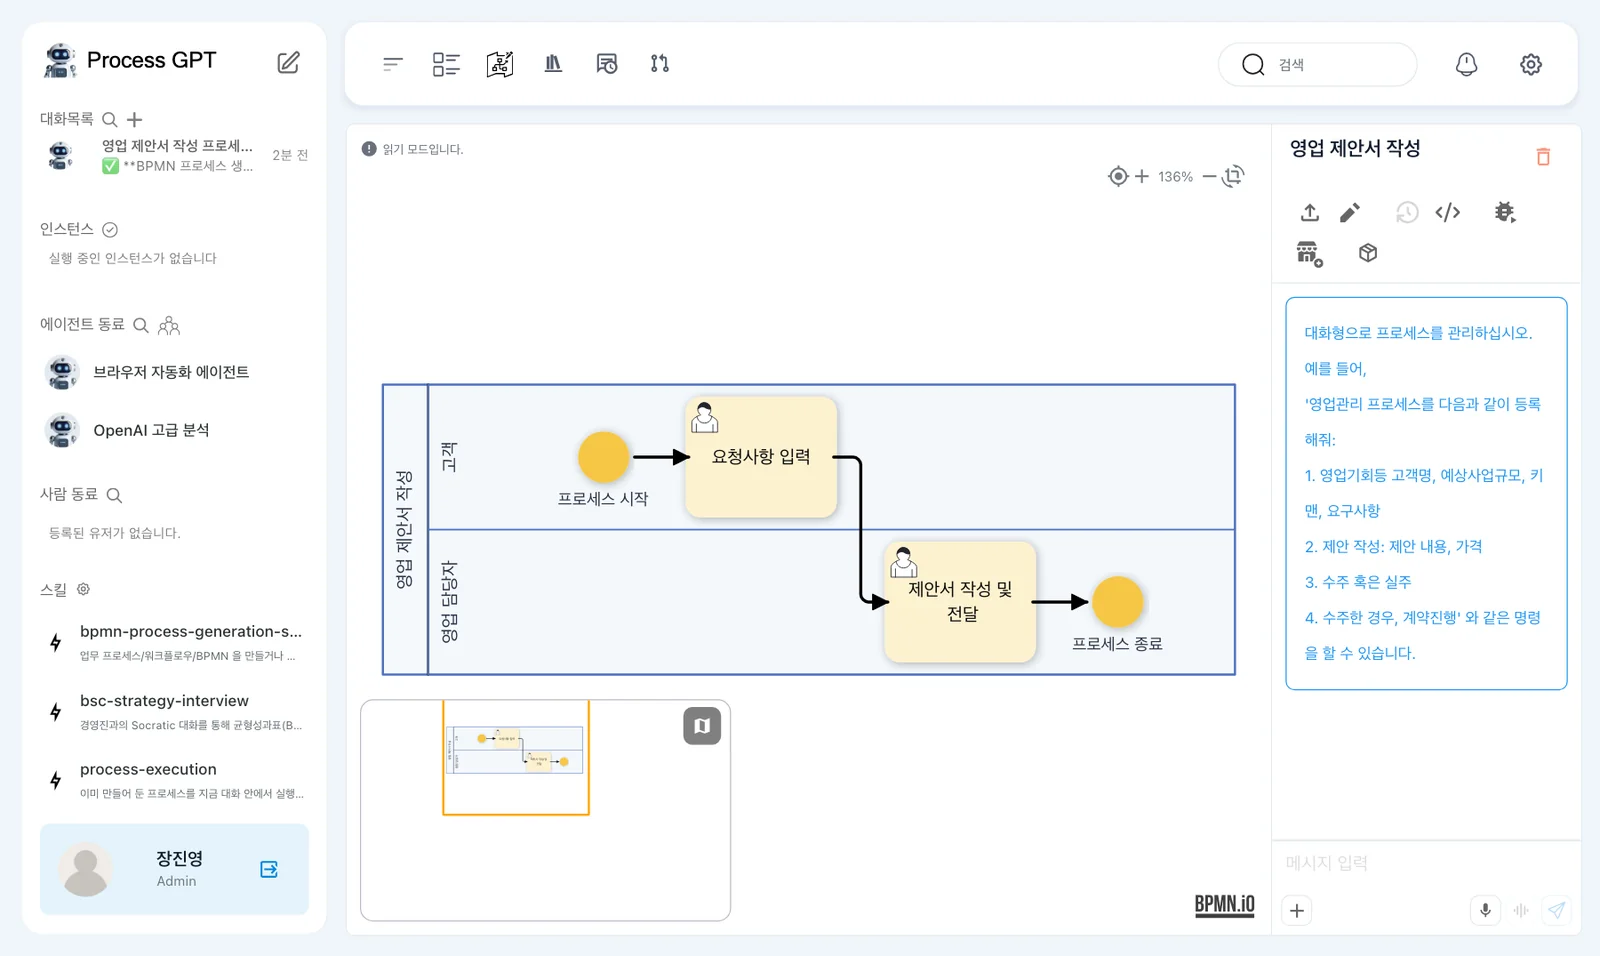Open the process definition map icon

pyautogui.click(x=500, y=64)
